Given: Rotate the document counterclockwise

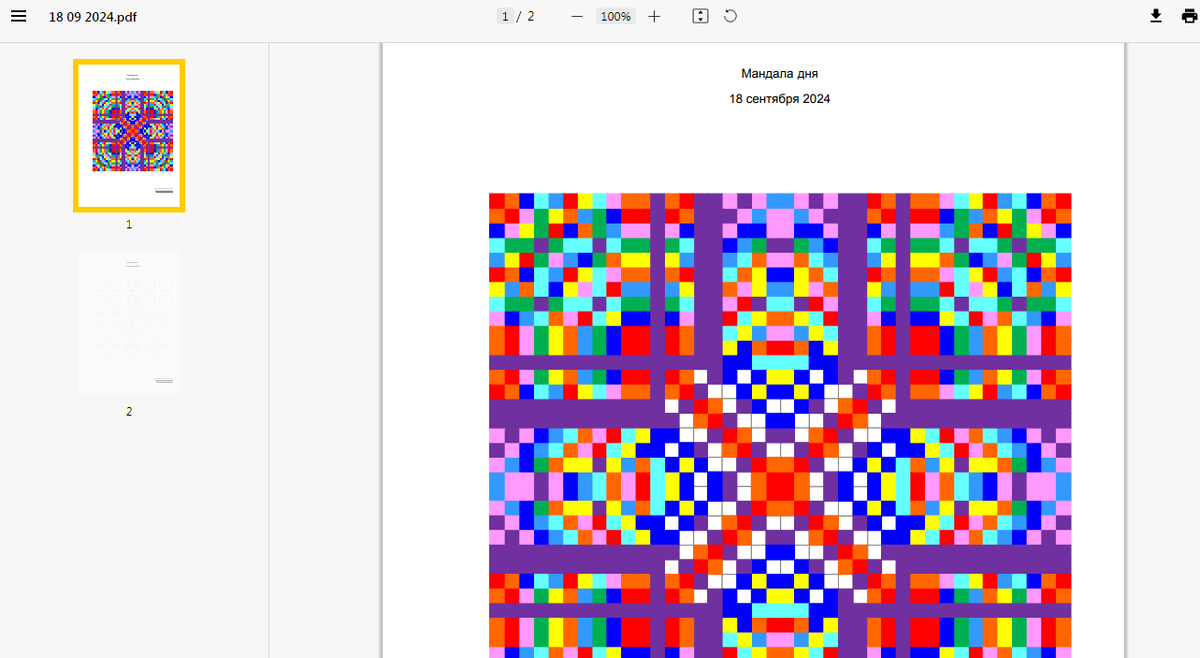Looking at the screenshot, I should 731,16.
